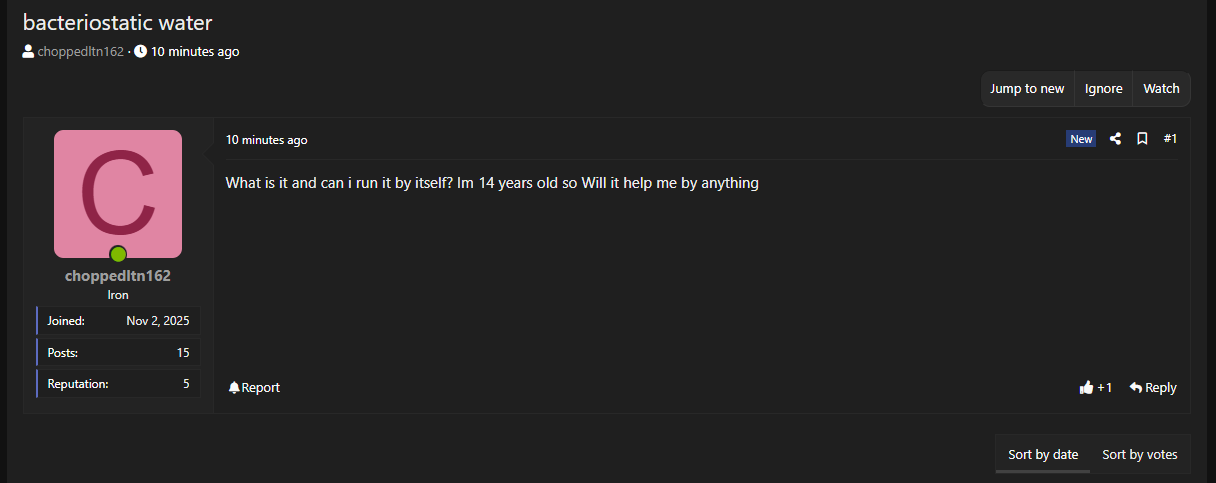Image resolution: width=1216 pixels, height=483 pixels.
Task: Toggle Ignore for this thread
Action: 1104,88
